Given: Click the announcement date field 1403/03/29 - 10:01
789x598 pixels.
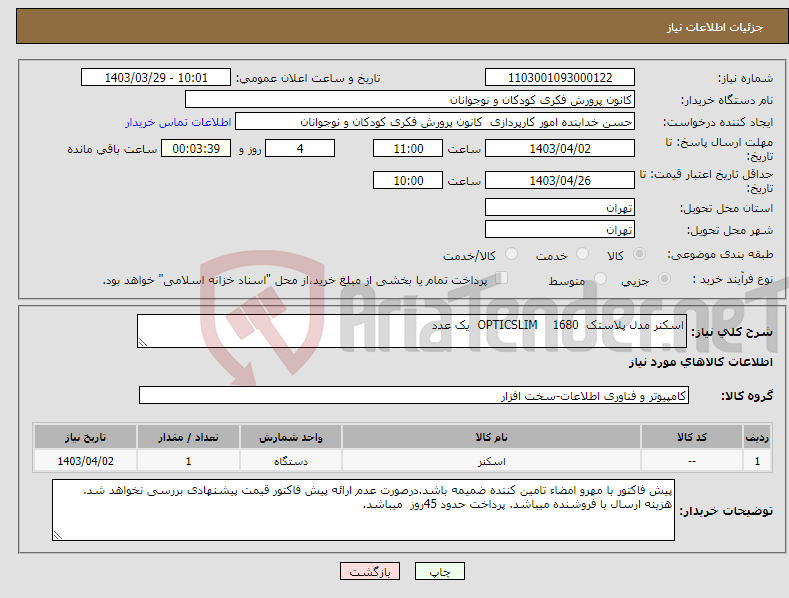Looking at the screenshot, I should coord(156,78).
